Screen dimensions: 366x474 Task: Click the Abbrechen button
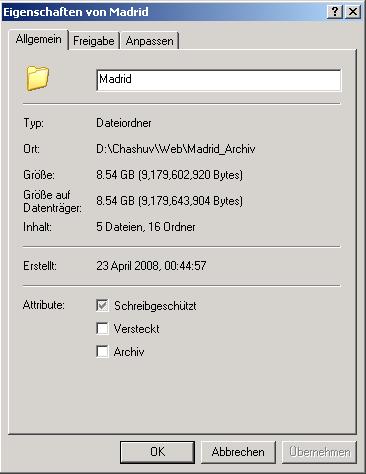pos(238,452)
